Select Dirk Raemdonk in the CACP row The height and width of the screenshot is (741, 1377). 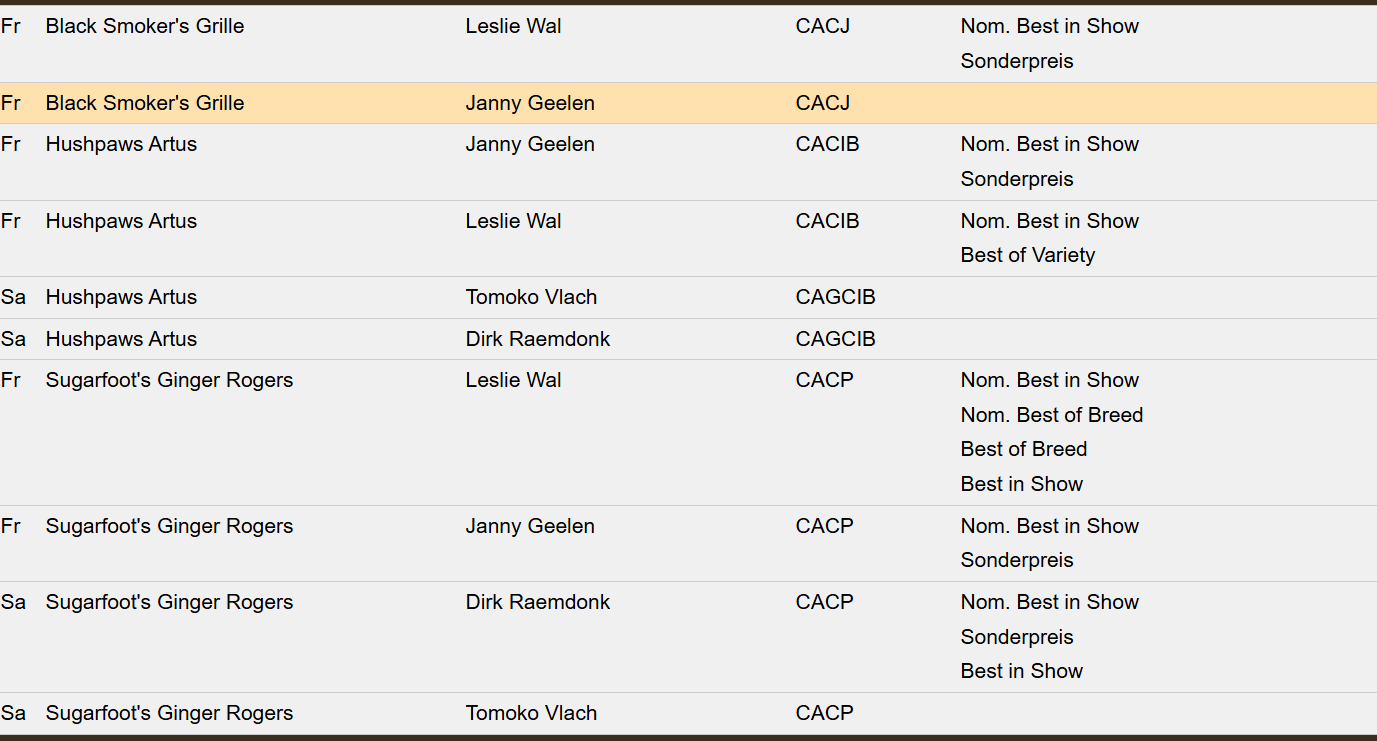tap(537, 602)
